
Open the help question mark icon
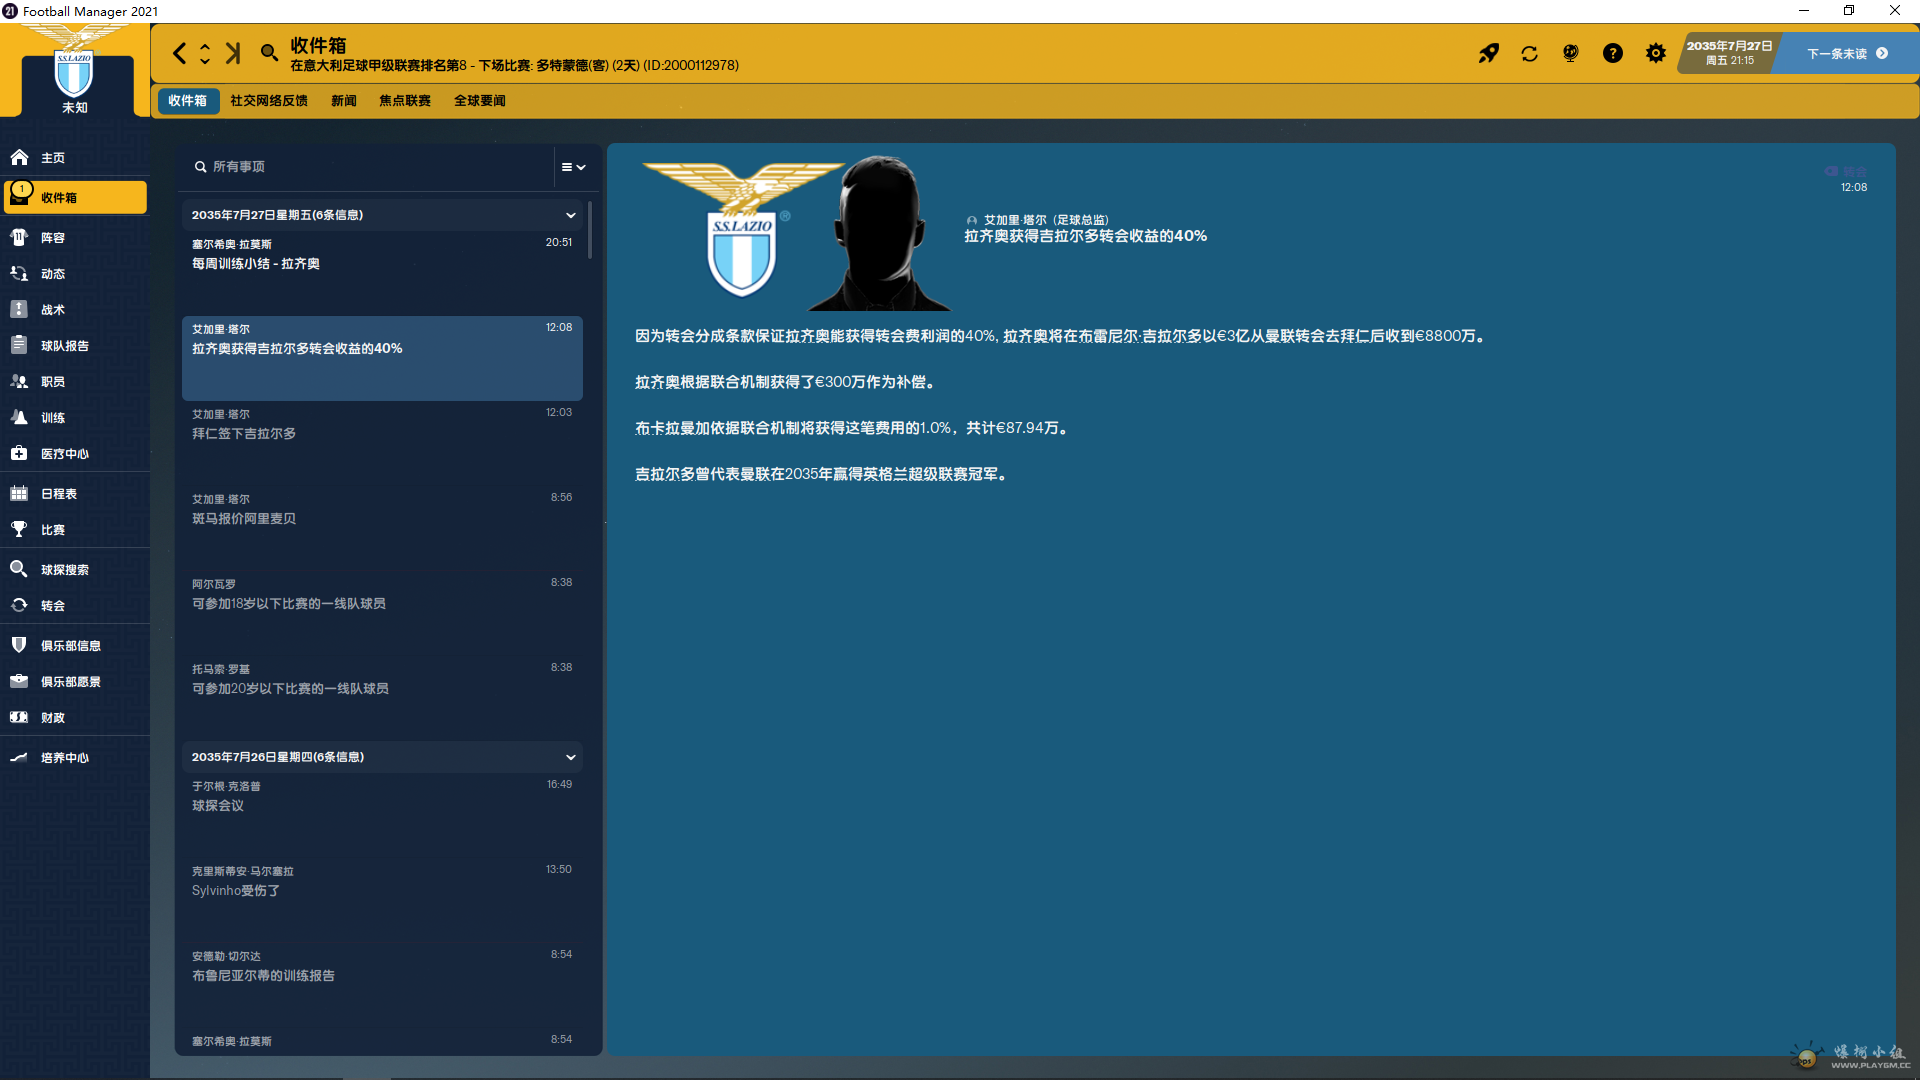click(1612, 53)
